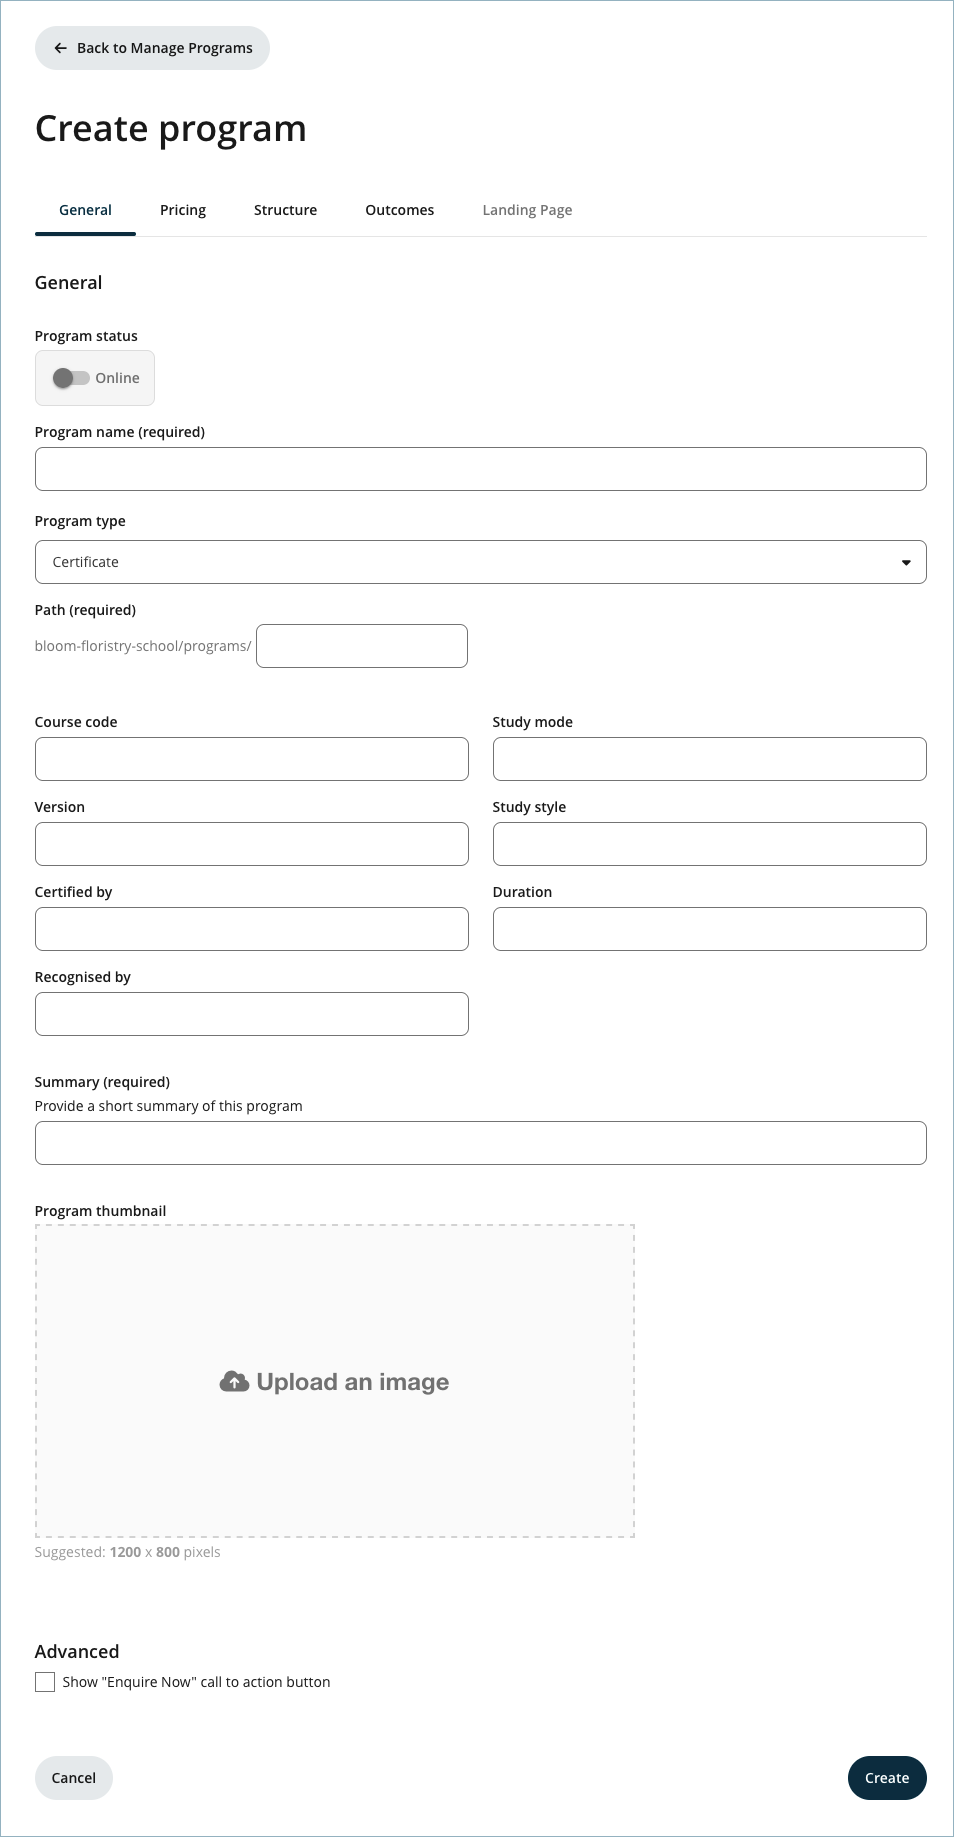
Task: Toggle the Online program status switch
Action: (x=71, y=378)
